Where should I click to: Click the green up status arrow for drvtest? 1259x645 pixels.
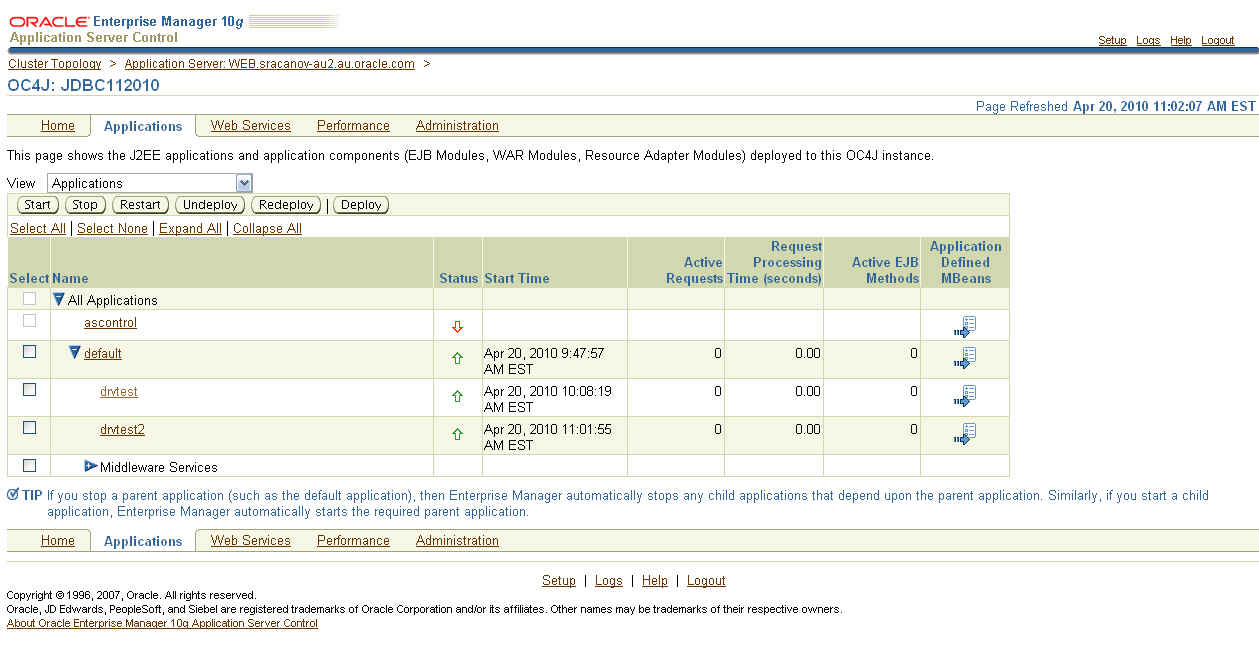[458, 396]
